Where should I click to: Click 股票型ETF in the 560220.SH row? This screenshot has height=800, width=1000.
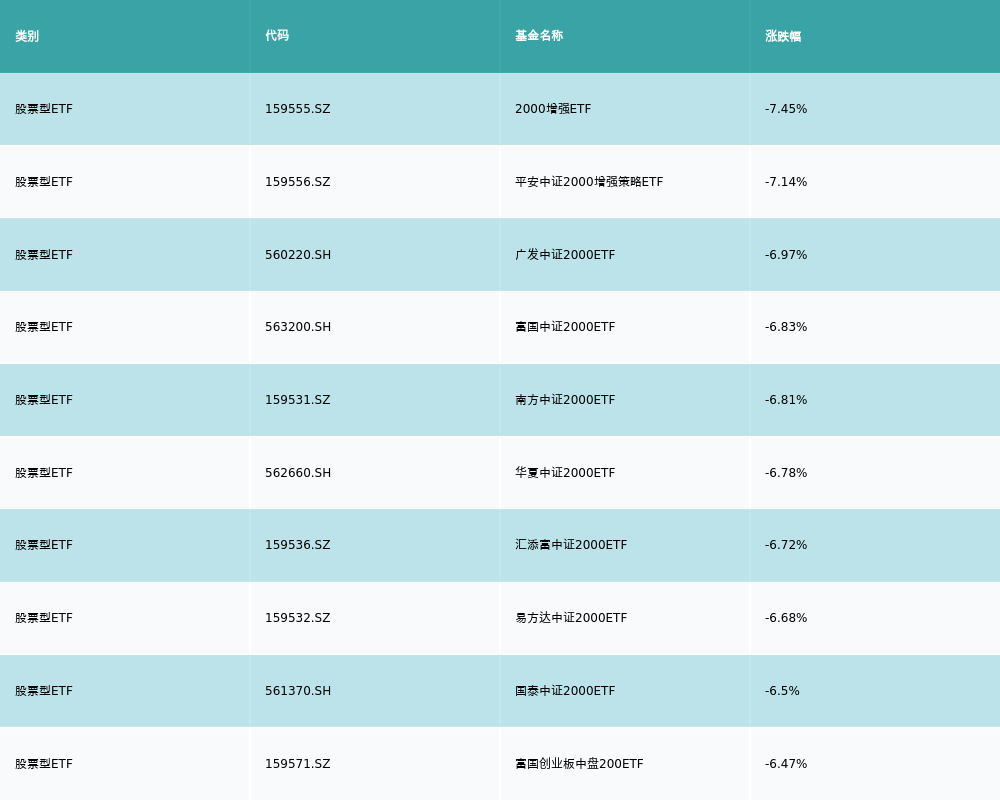click(x=44, y=255)
